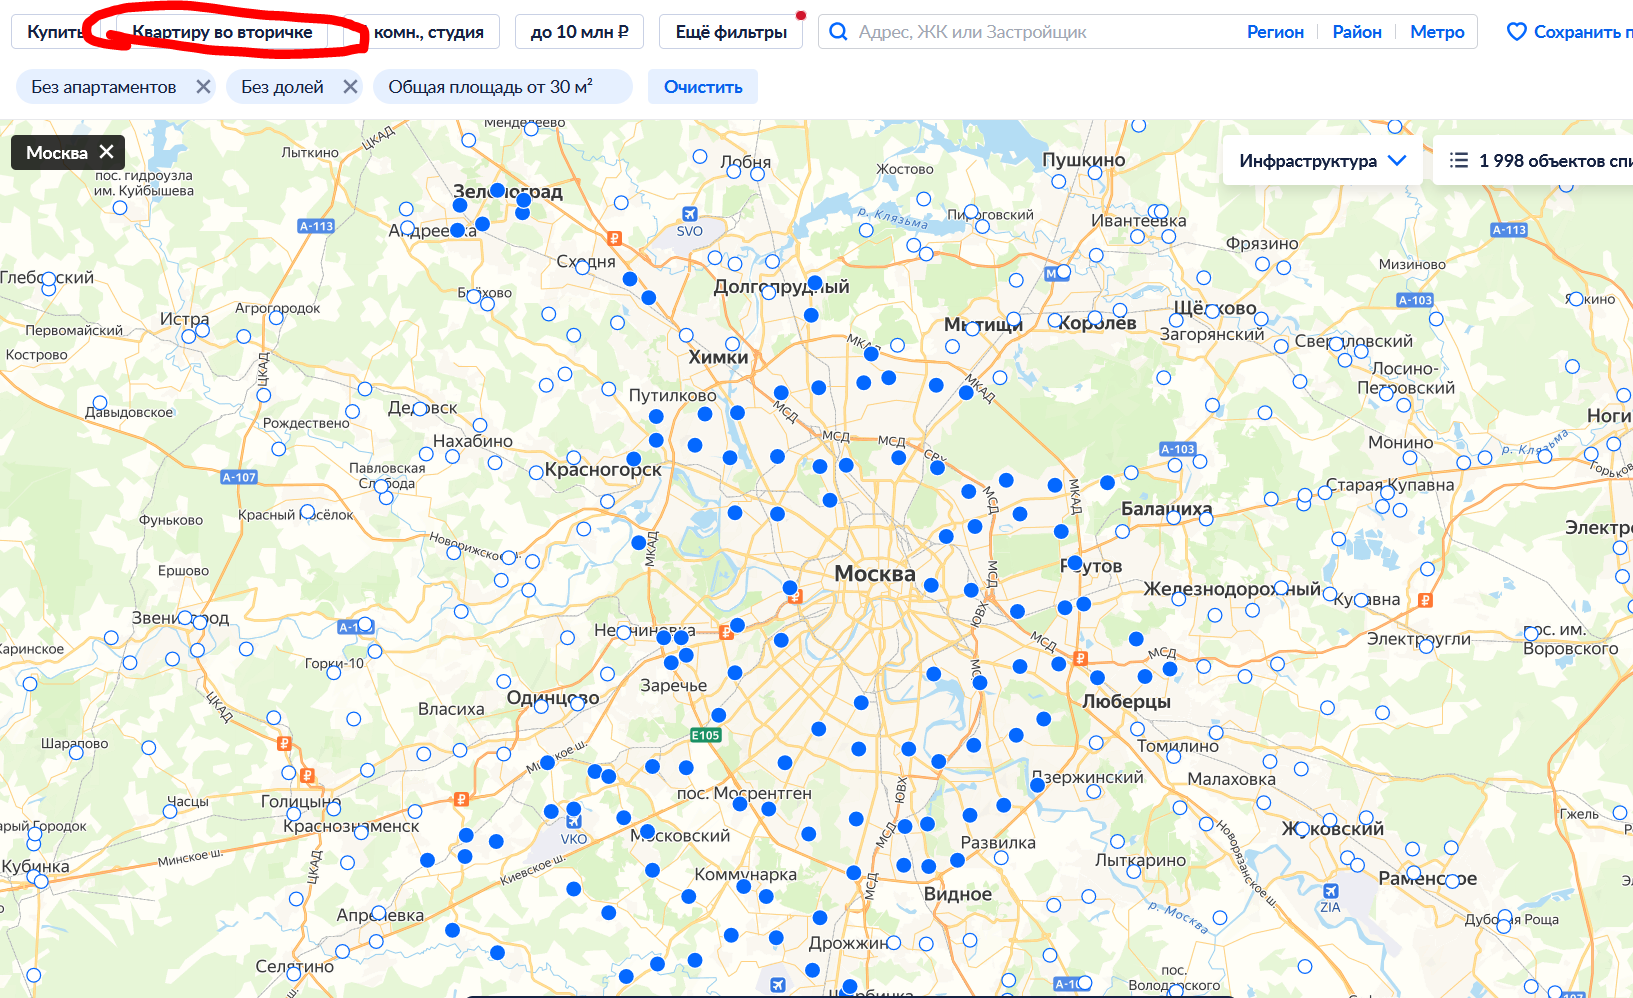Remove the Без апартаментов filter chip
Viewport: 1633px width, 998px height.
pyautogui.click(x=203, y=87)
